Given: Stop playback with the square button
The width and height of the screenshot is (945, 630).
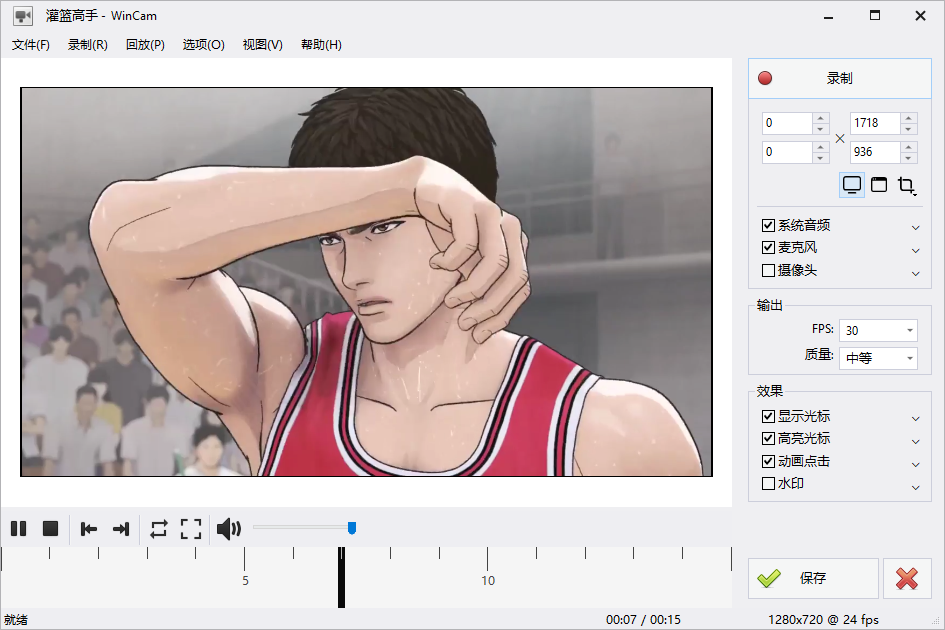Looking at the screenshot, I should 51,529.
